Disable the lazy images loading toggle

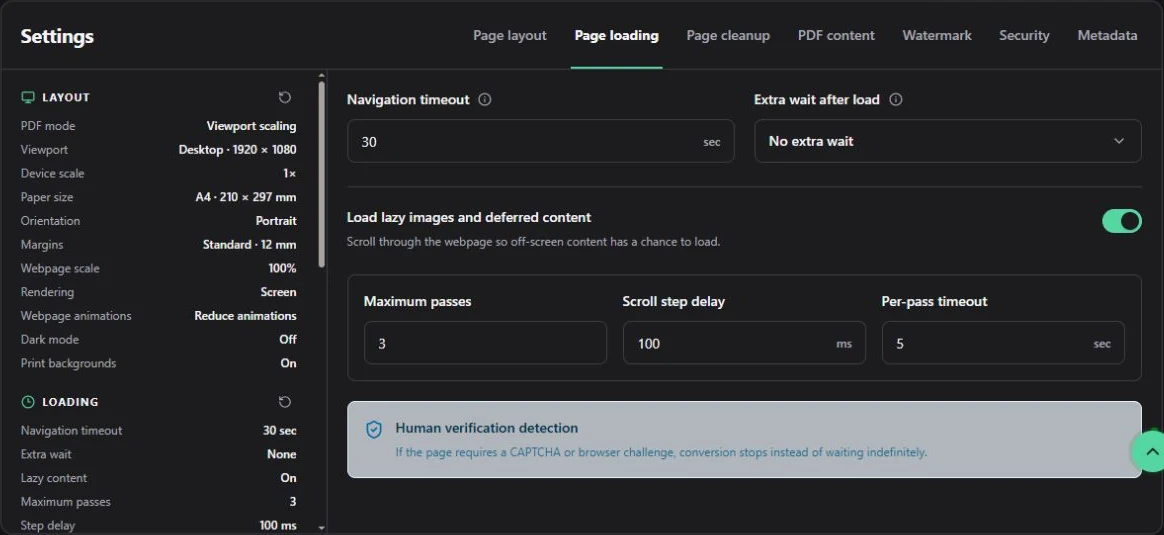[1122, 220]
